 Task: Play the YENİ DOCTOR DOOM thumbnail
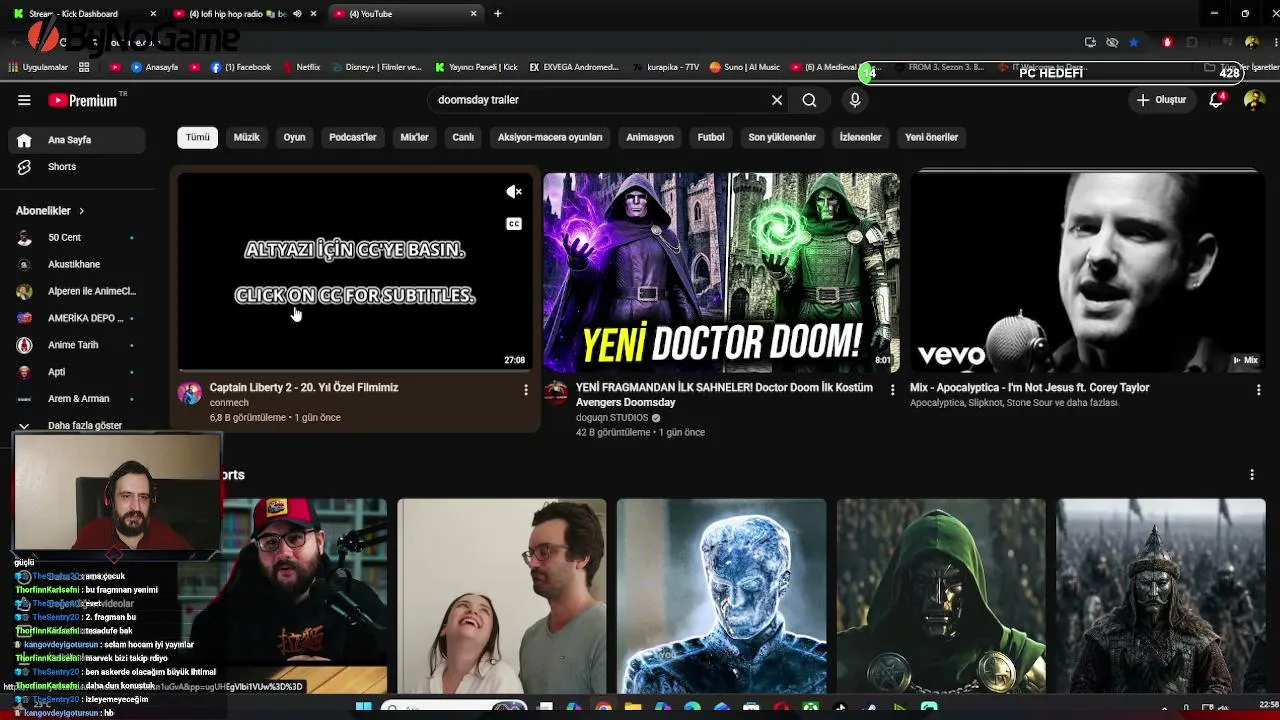point(721,272)
